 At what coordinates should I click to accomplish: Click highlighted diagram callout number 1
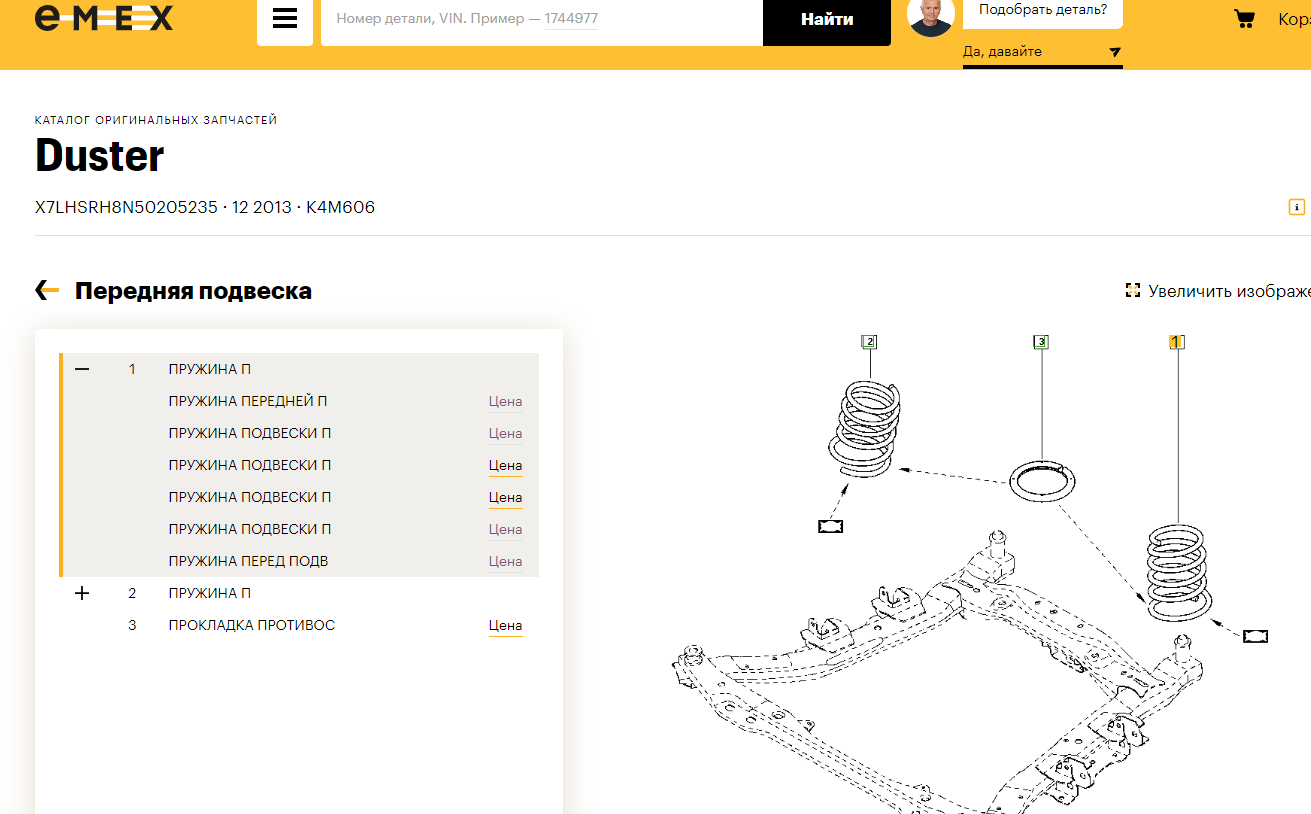pos(1177,342)
